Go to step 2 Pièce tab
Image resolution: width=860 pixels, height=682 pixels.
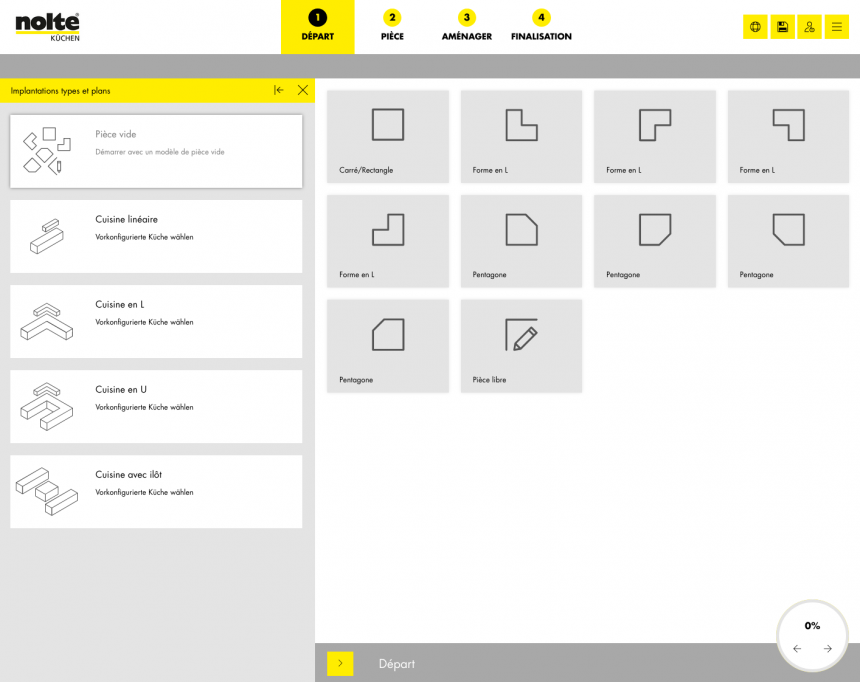pos(392,27)
